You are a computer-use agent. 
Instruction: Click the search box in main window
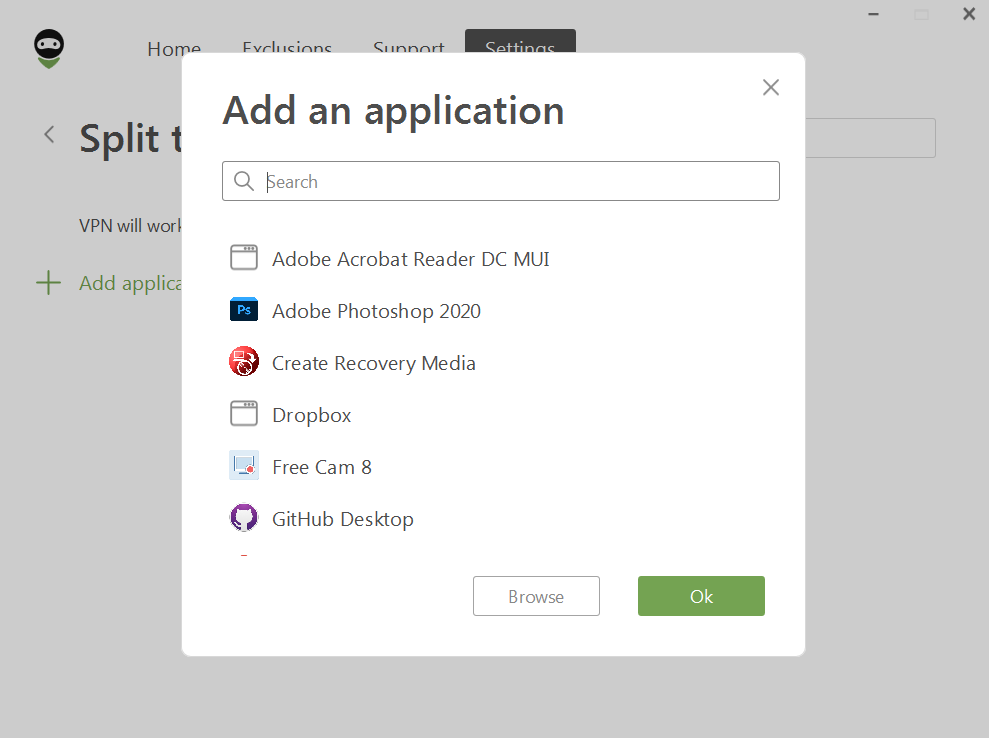(870, 138)
